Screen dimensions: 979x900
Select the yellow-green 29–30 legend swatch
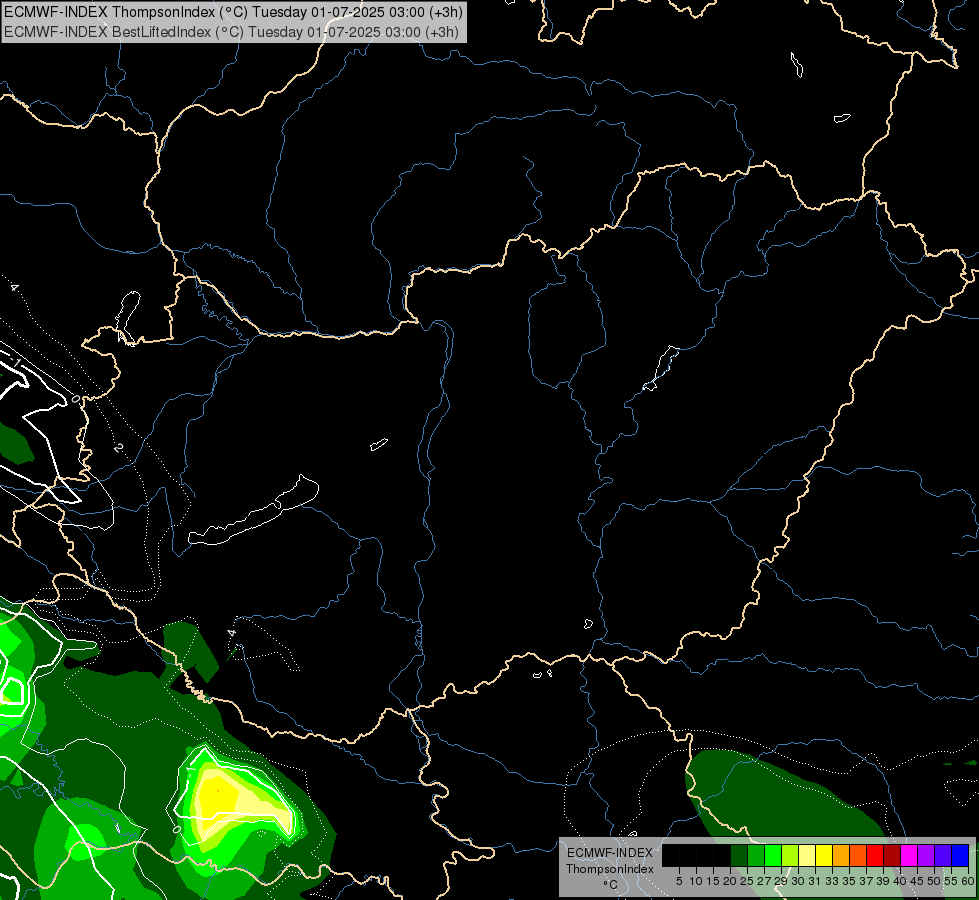790,855
